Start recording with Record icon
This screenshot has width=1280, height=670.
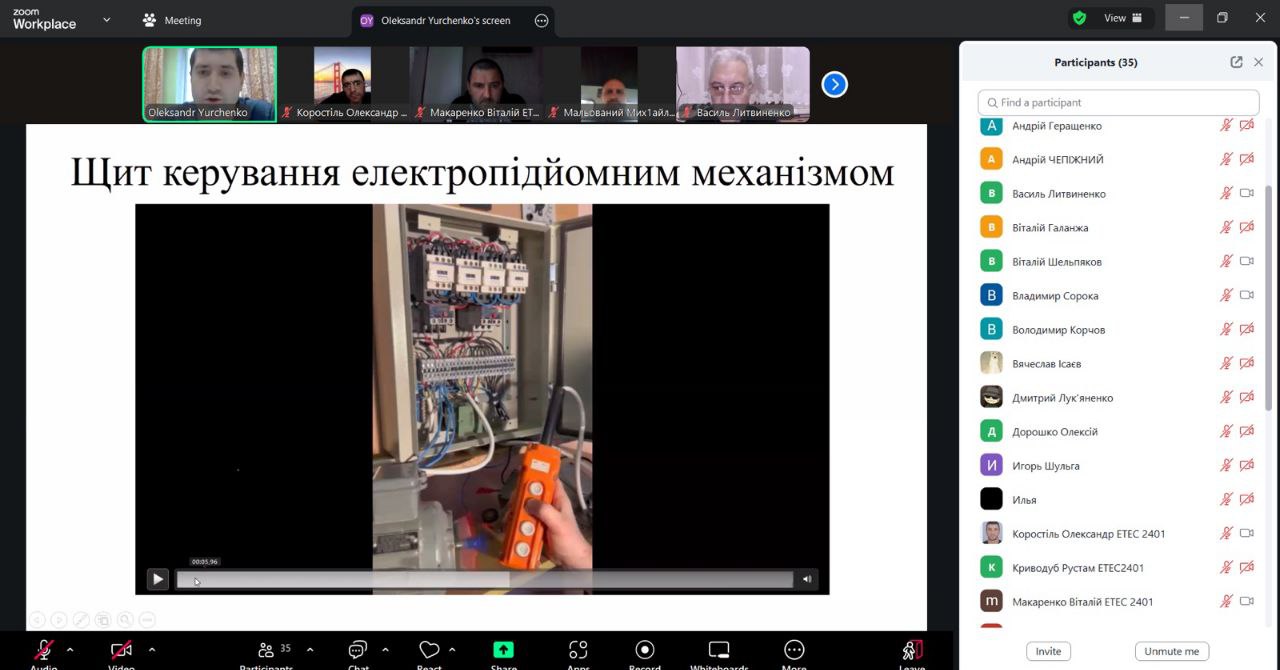pyautogui.click(x=645, y=650)
